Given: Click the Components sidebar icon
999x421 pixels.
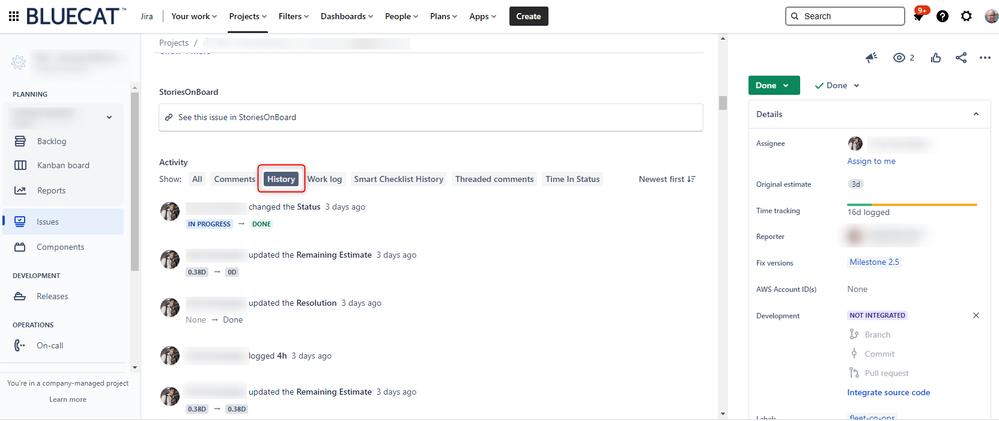Looking at the screenshot, I should [20, 247].
